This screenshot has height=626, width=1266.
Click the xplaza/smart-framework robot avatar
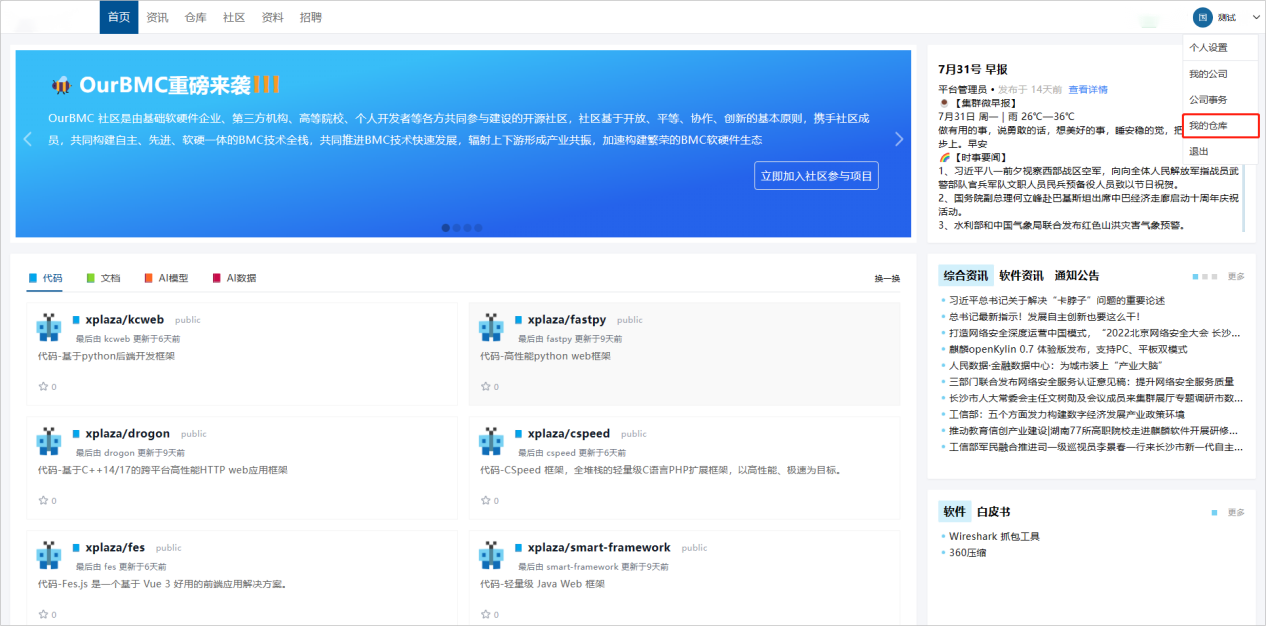[491, 555]
